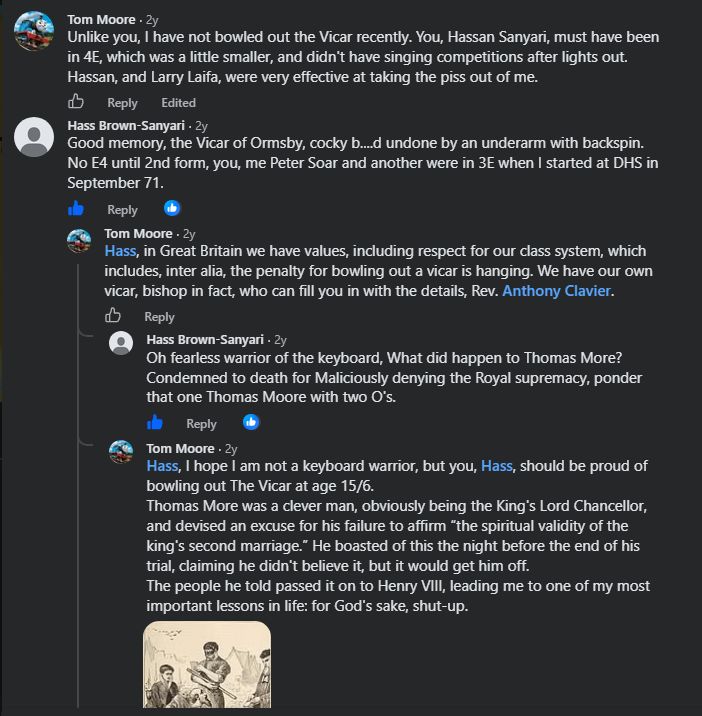Like Tom Moore's reply mentioning Anthony Clavier
Image resolution: width=702 pixels, height=716 pixels.
click(x=113, y=316)
